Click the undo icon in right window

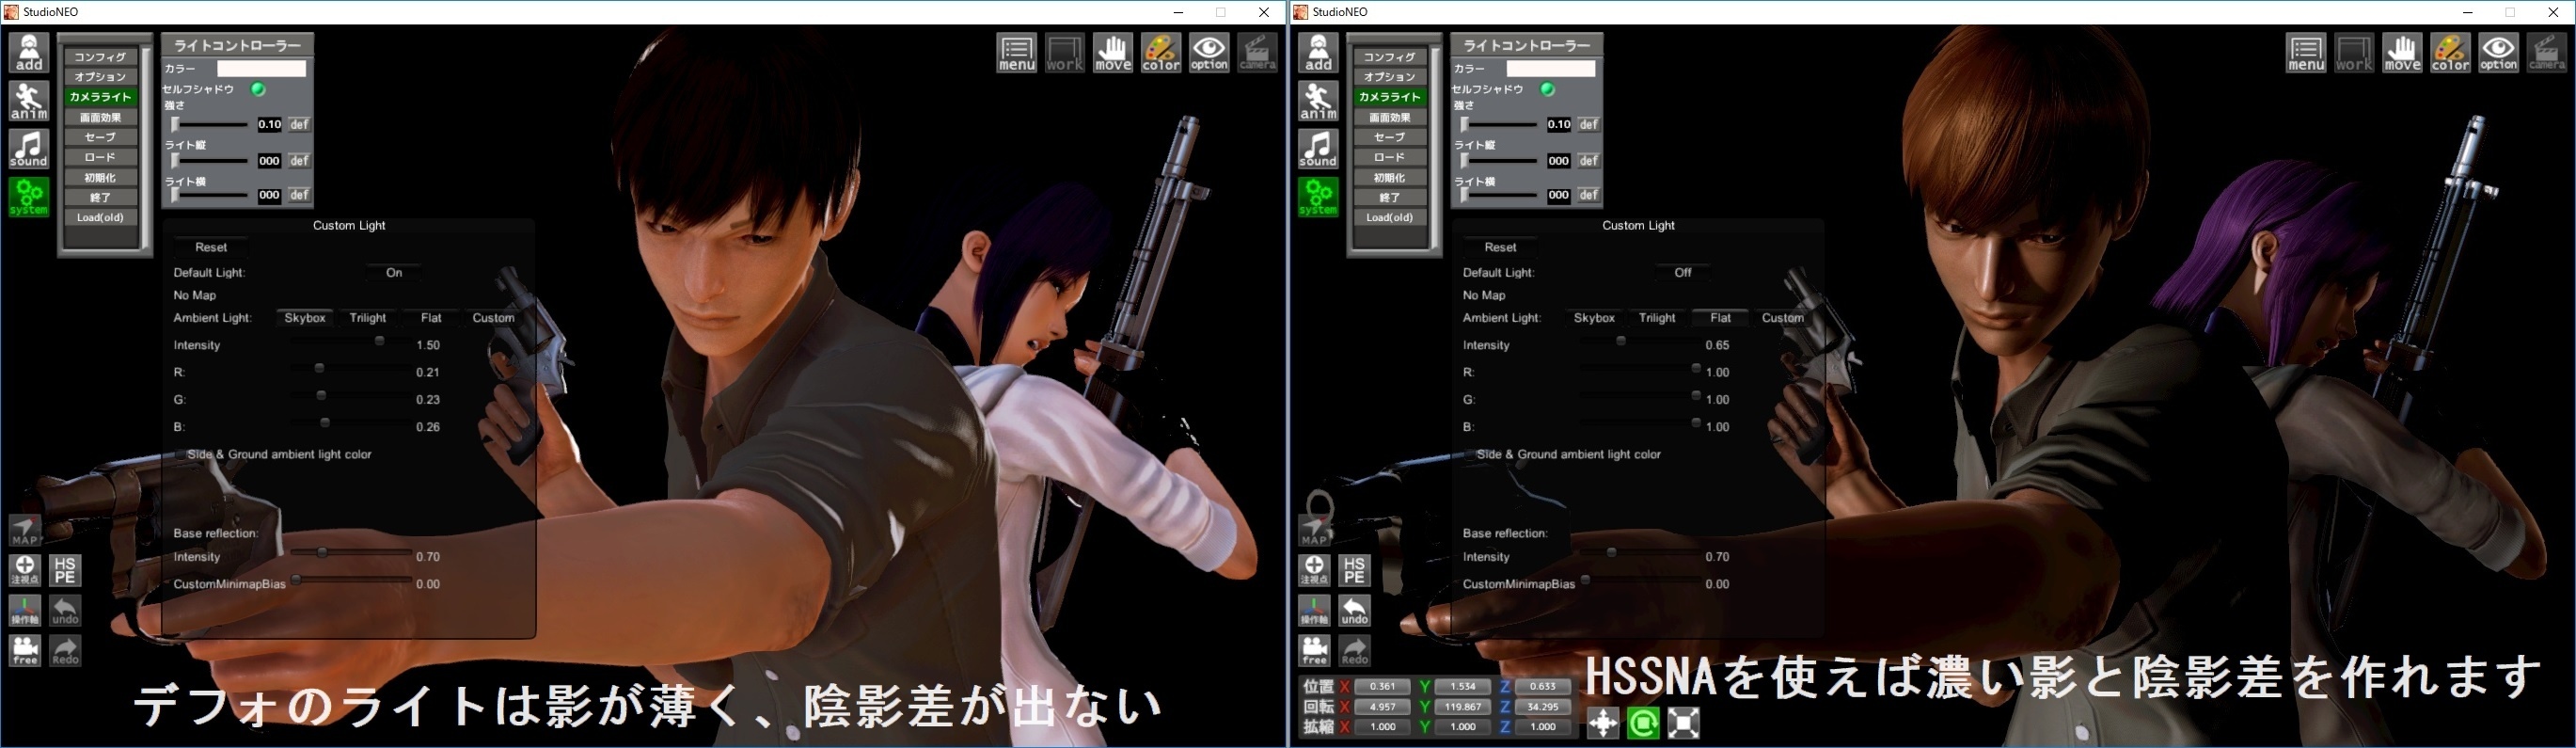click(1354, 610)
